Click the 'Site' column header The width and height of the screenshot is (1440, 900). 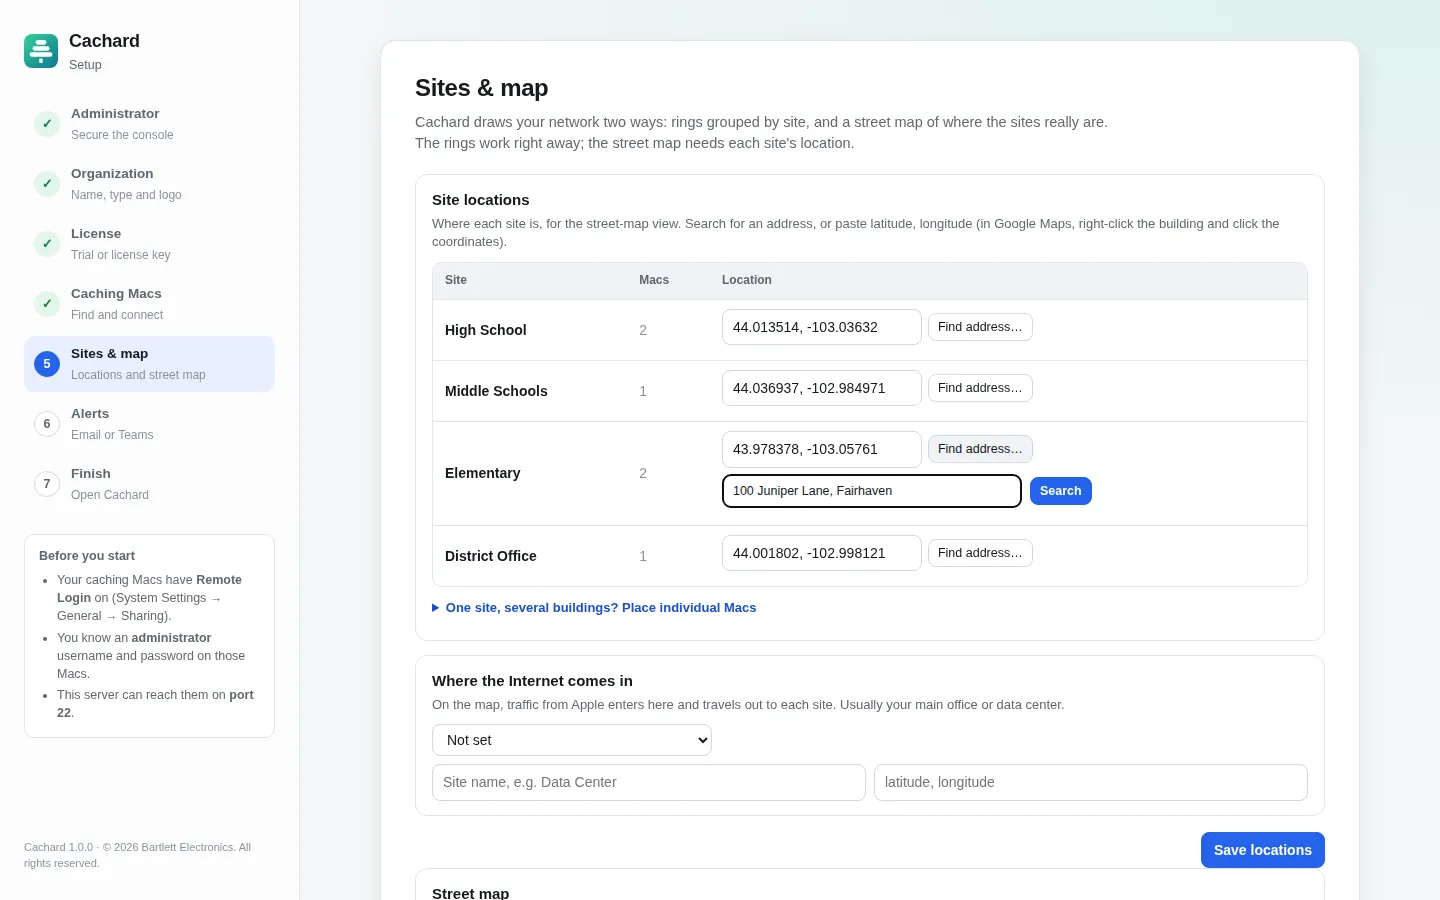456,280
